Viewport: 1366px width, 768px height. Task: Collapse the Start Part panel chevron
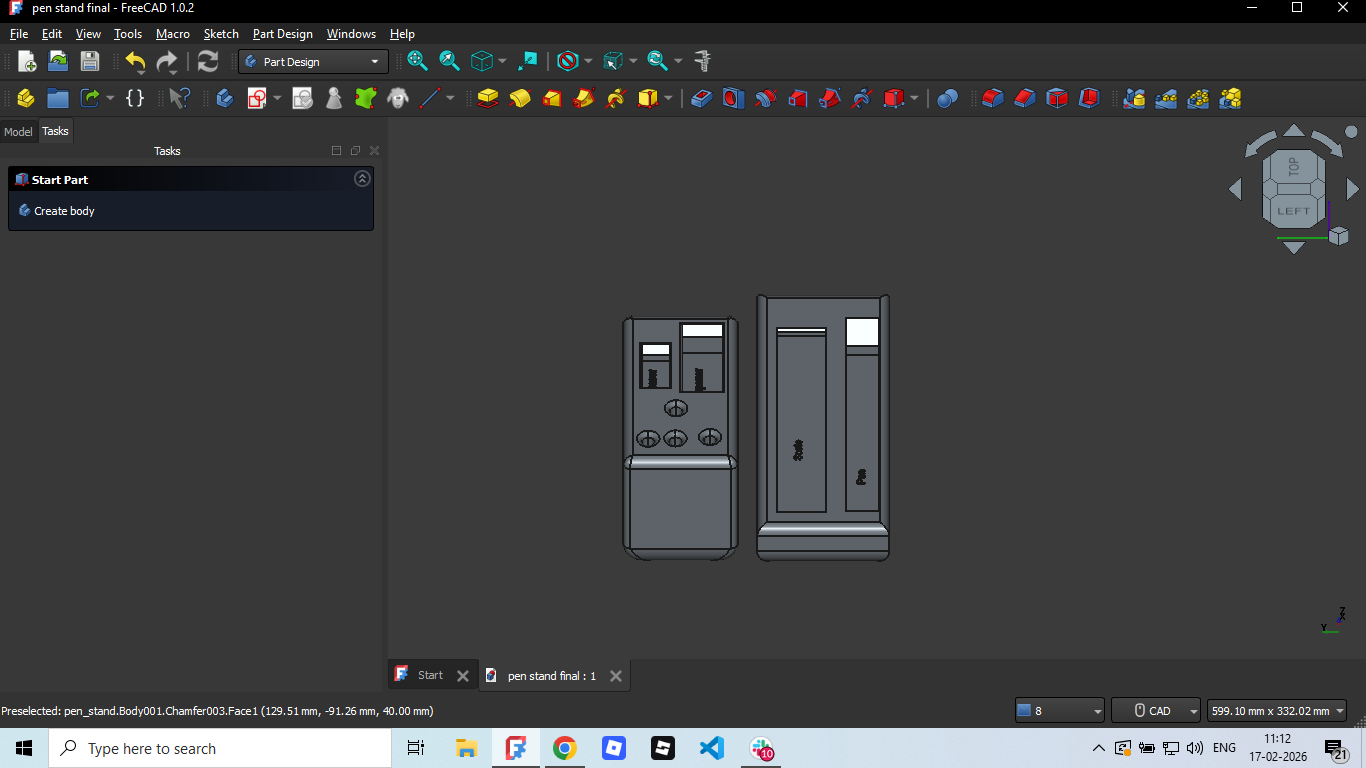click(362, 179)
